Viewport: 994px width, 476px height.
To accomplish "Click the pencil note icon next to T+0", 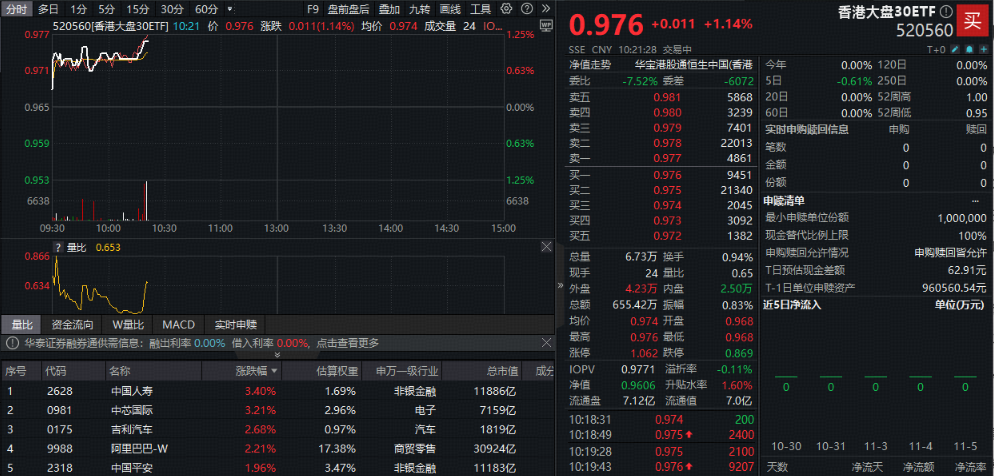I will click(x=956, y=48).
